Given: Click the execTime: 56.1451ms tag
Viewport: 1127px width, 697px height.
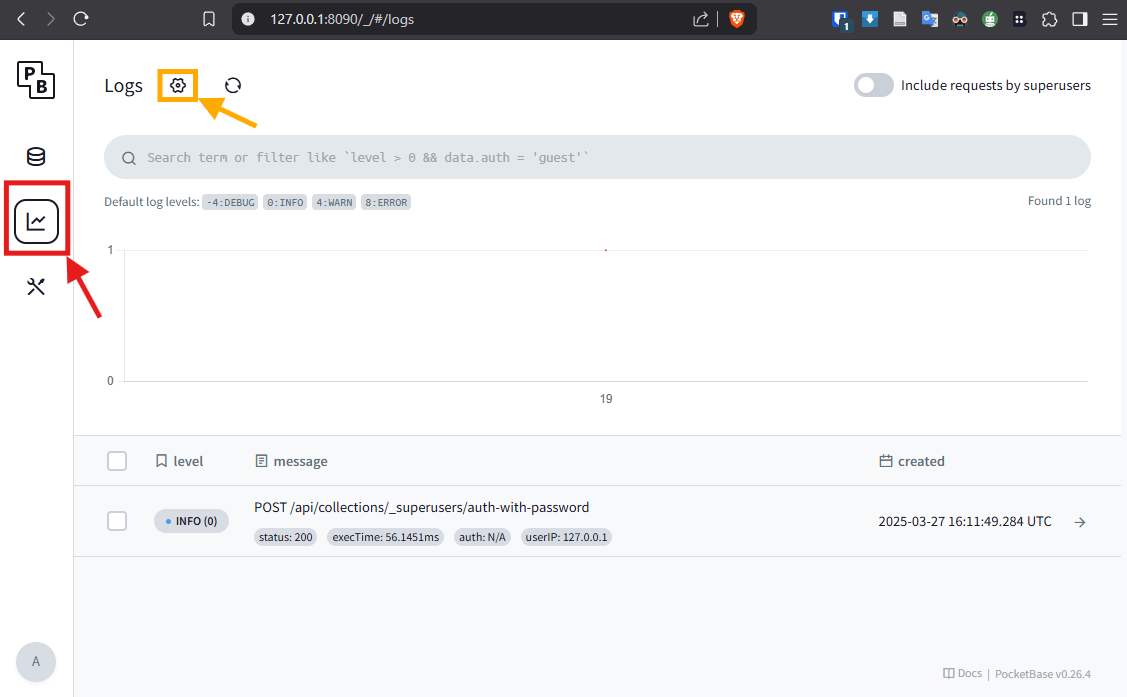Looking at the screenshot, I should point(385,537).
